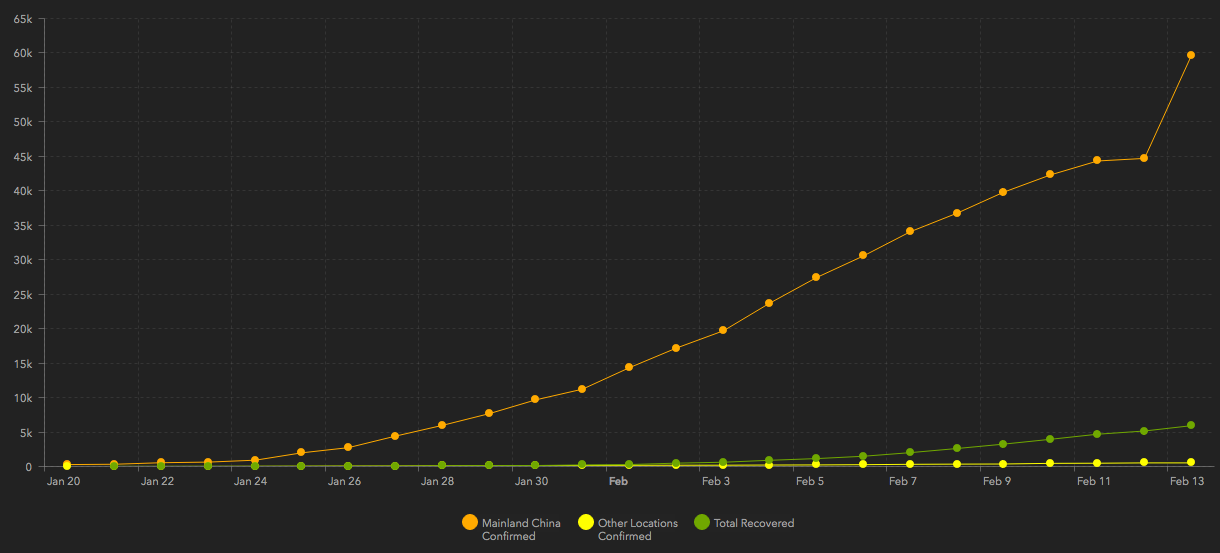This screenshot has width=1220, height=553.
Task: Click Mainland China point at Feb 9
Action: (1003, 192)
